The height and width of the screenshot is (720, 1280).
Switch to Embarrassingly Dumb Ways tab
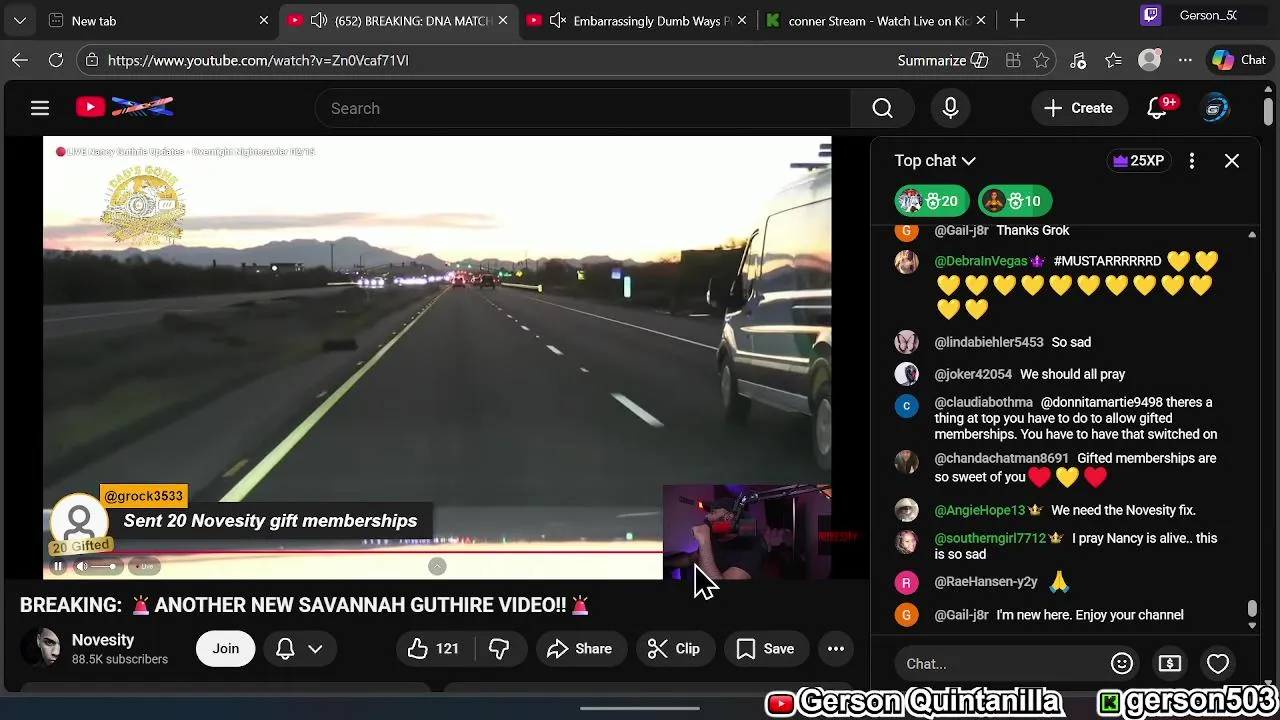point(640,20)
